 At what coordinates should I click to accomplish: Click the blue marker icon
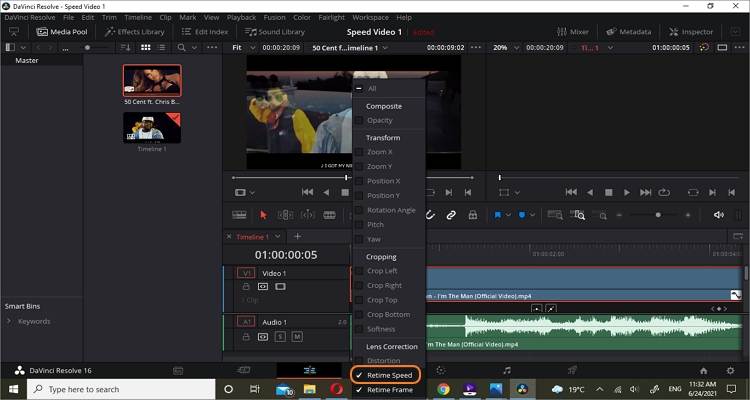[x=522, y=215]
